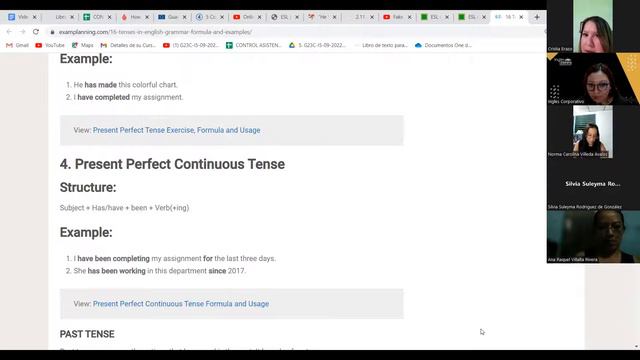Open a new tab with the plus icon

point(537,17)
